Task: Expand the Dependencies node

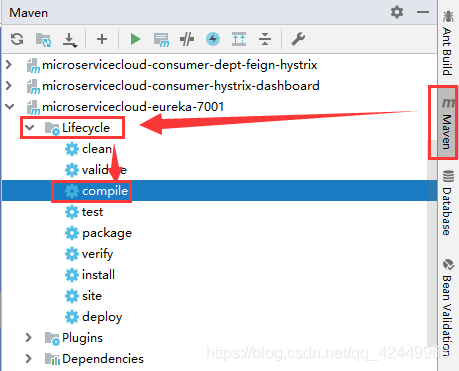Action: point(29,359)
